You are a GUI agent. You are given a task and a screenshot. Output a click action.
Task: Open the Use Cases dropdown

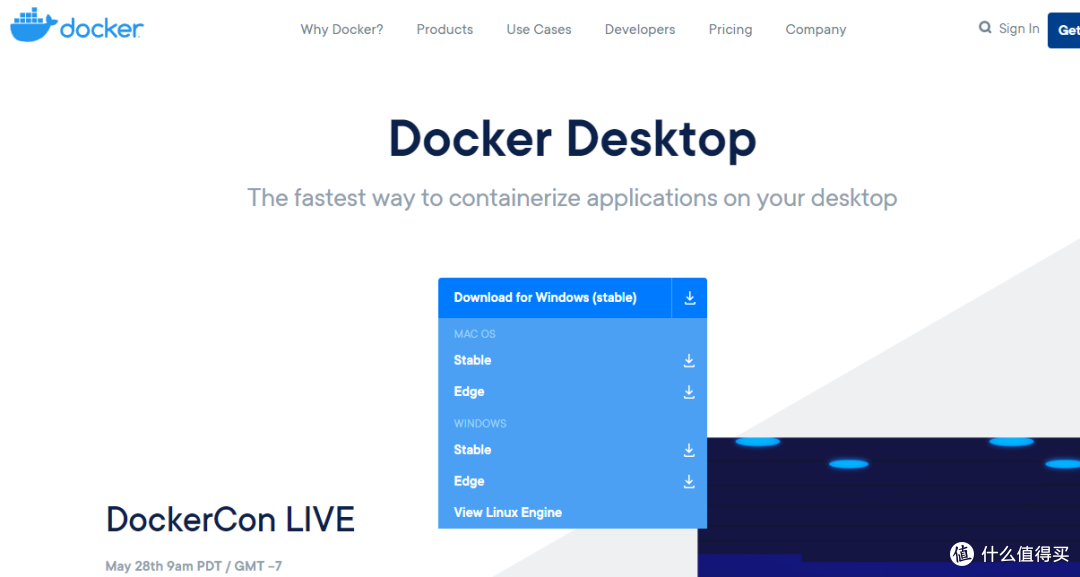(538, 29)
